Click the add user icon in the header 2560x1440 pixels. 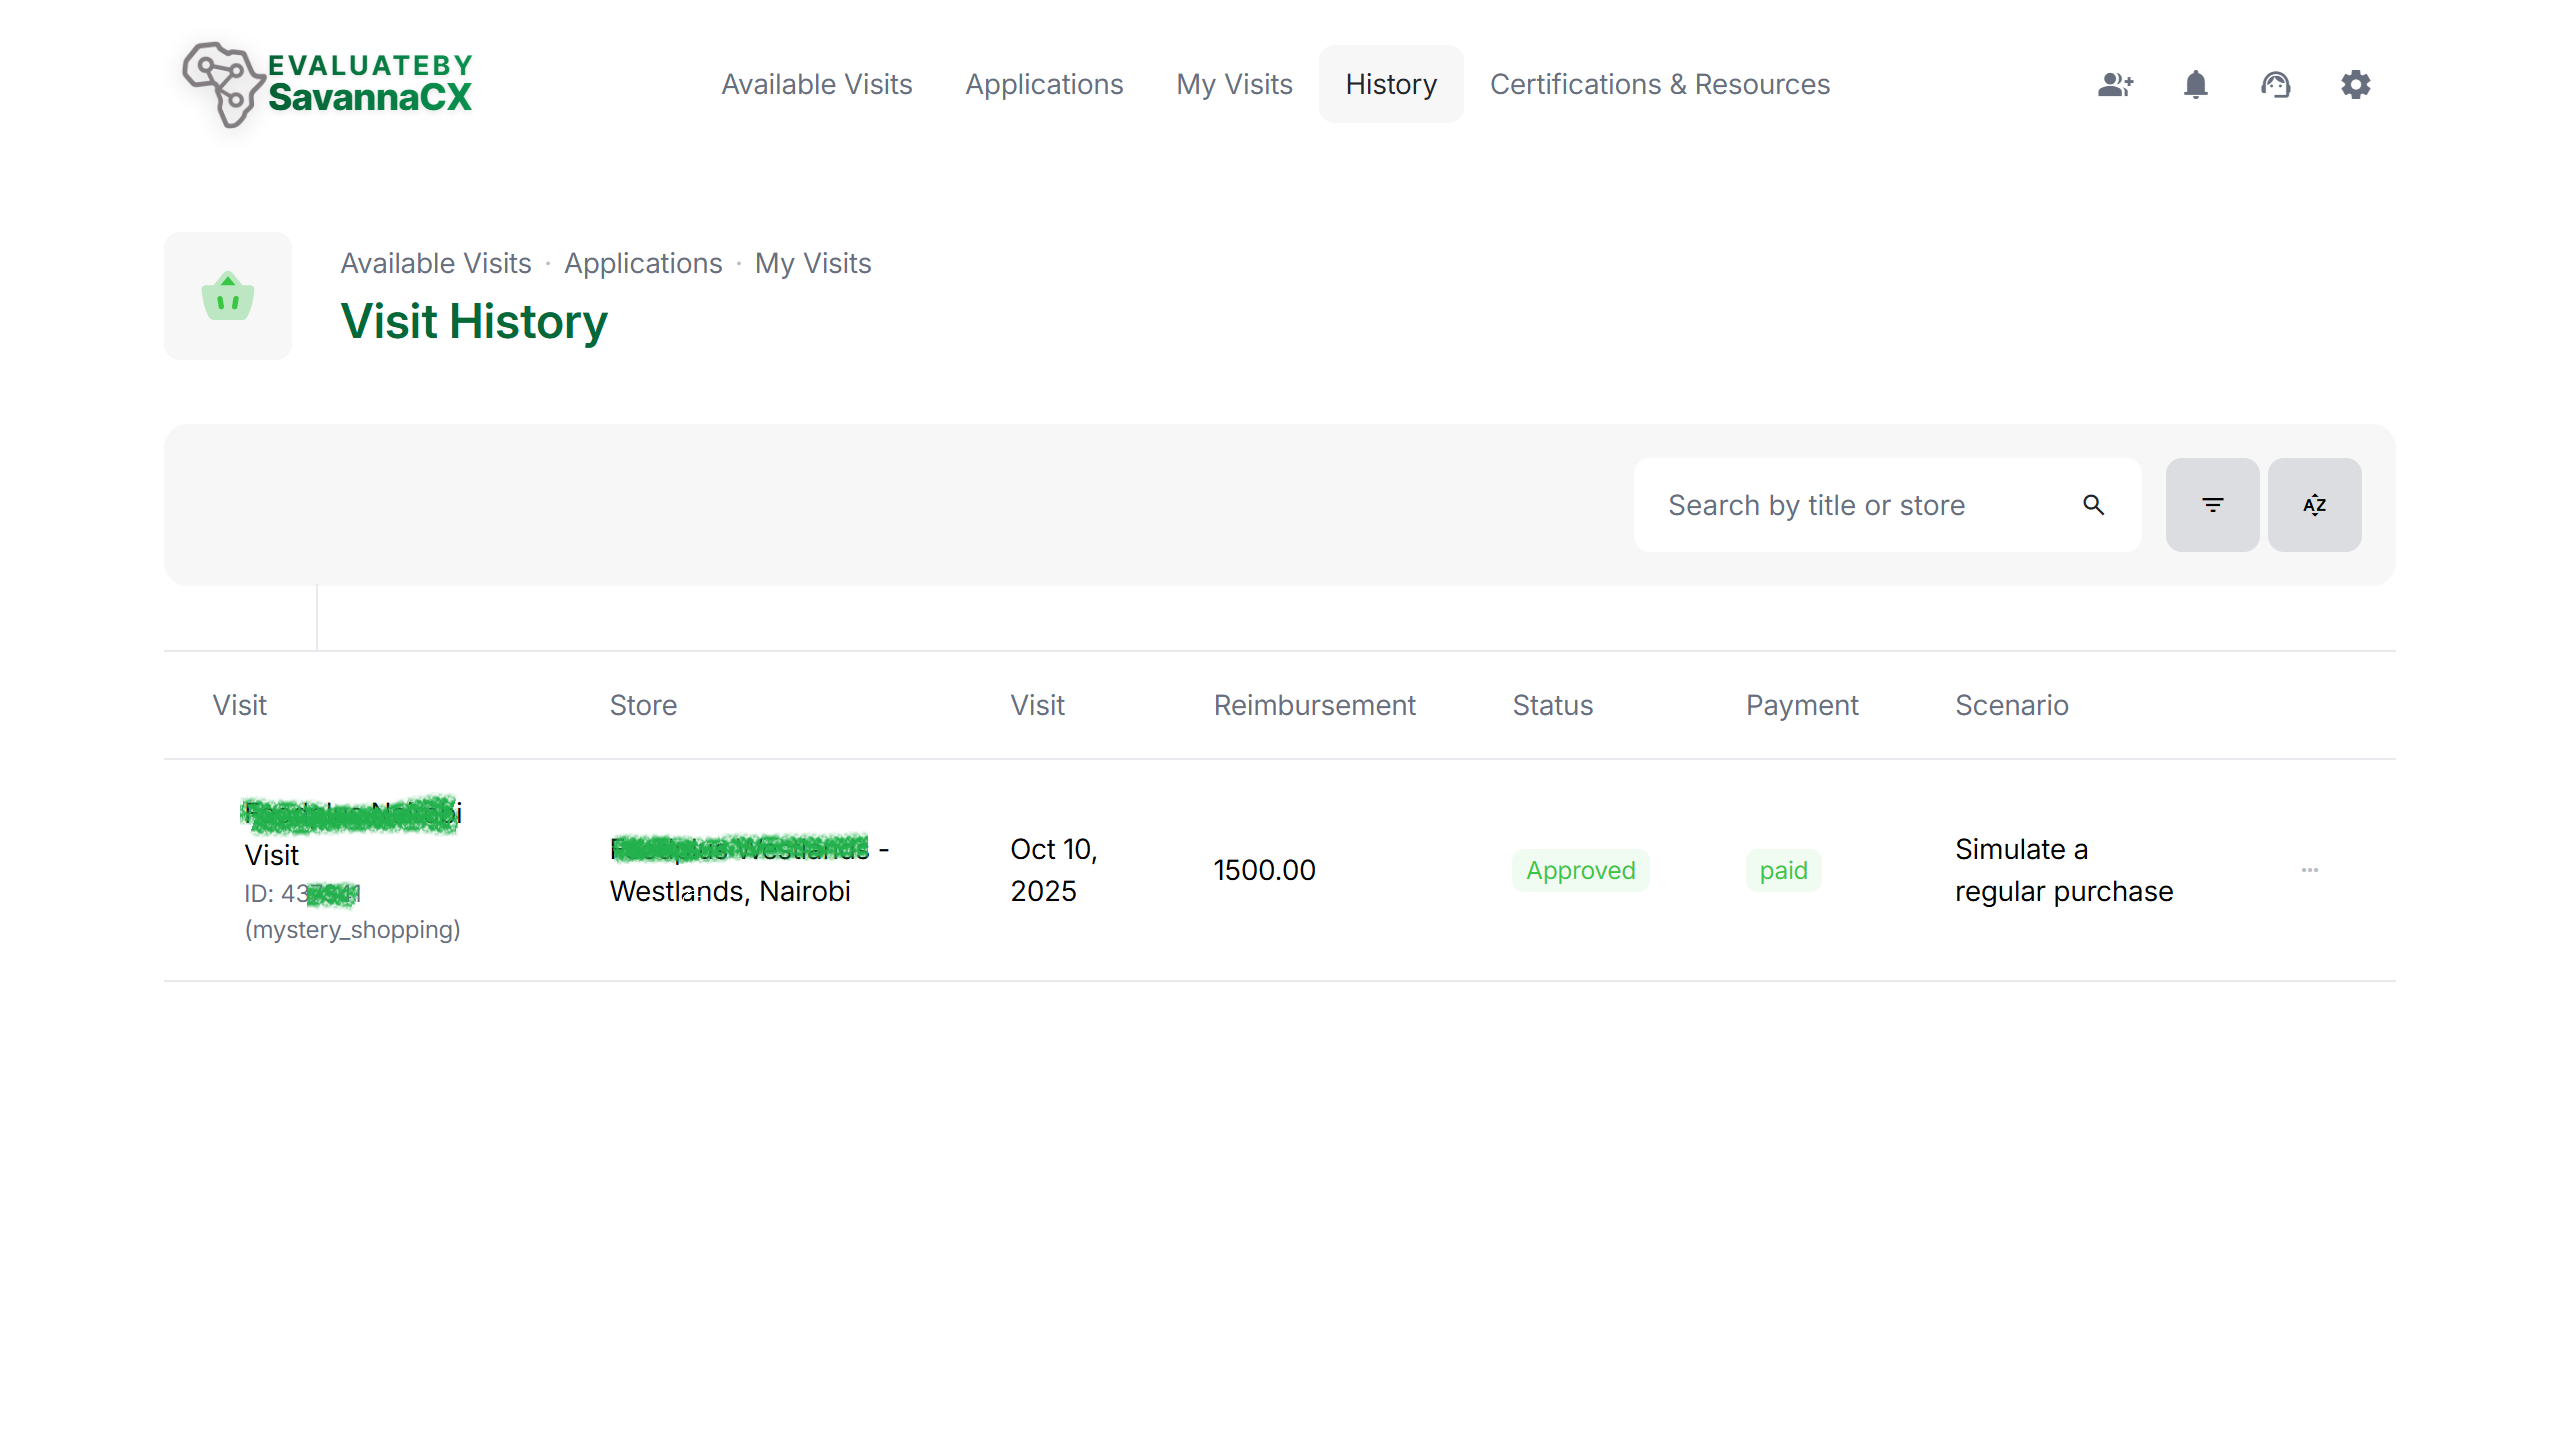click(x=2115, y=84)
